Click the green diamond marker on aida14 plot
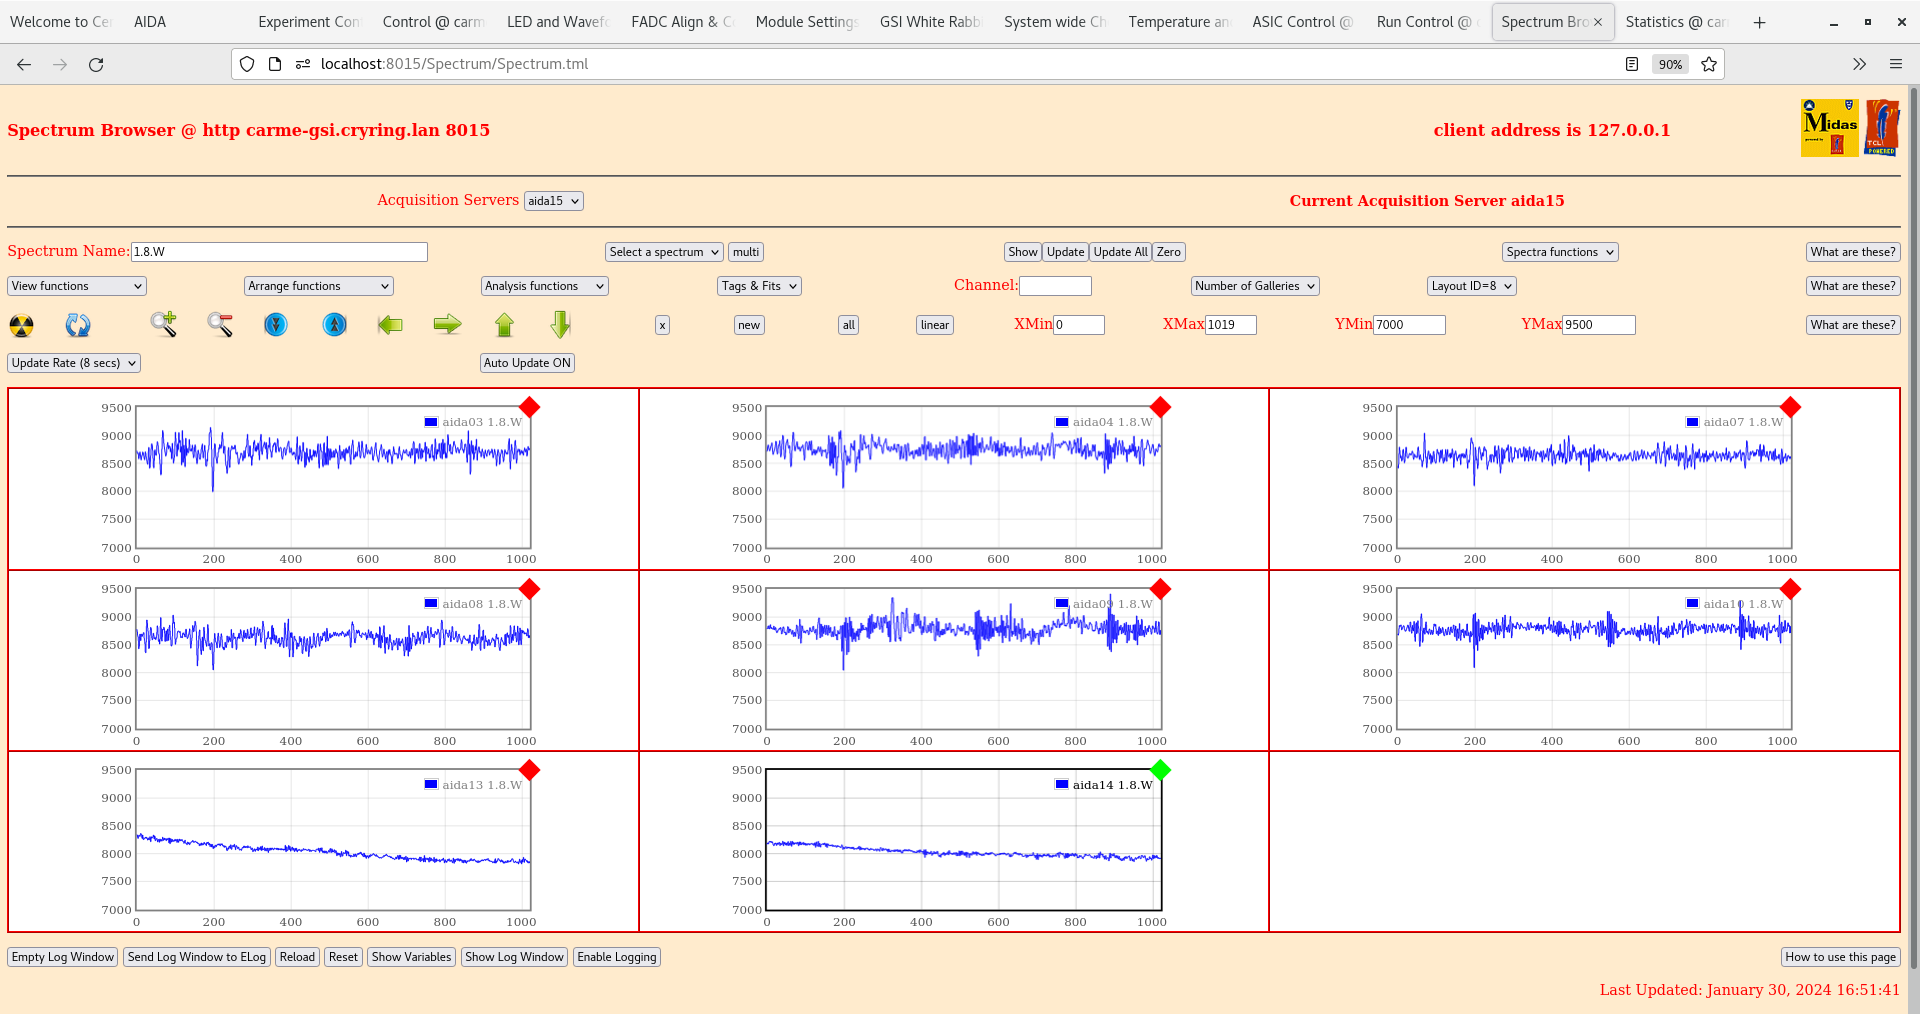This screenshot has width=1920, height=1014. (1160, 770)
